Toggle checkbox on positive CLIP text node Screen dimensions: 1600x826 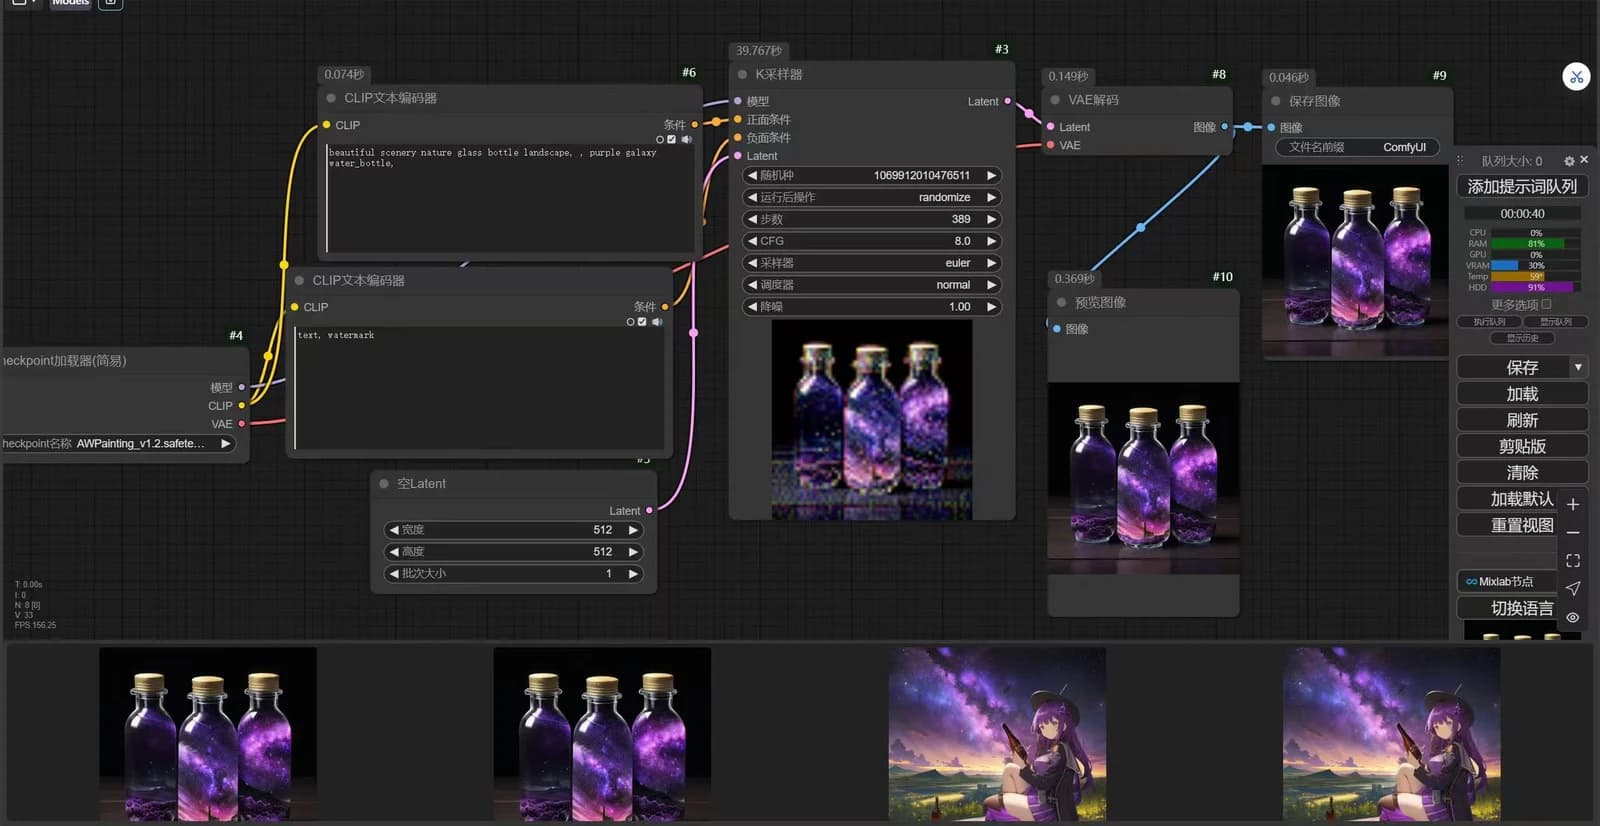[672, 139]
